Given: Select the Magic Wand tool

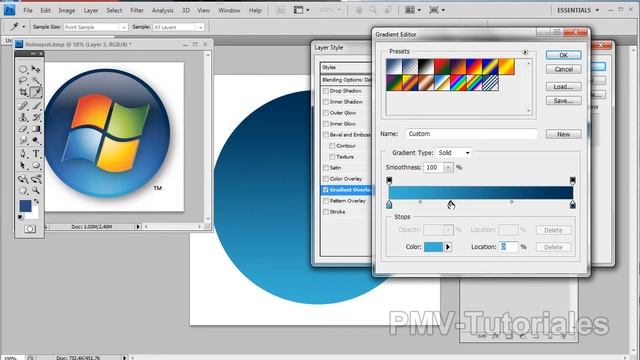Looking at the screenshot, I should 36,81.
